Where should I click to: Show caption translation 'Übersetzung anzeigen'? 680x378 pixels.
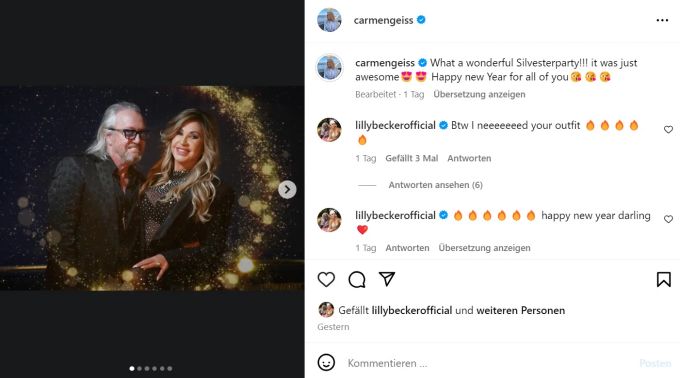[x=479, y=94]
